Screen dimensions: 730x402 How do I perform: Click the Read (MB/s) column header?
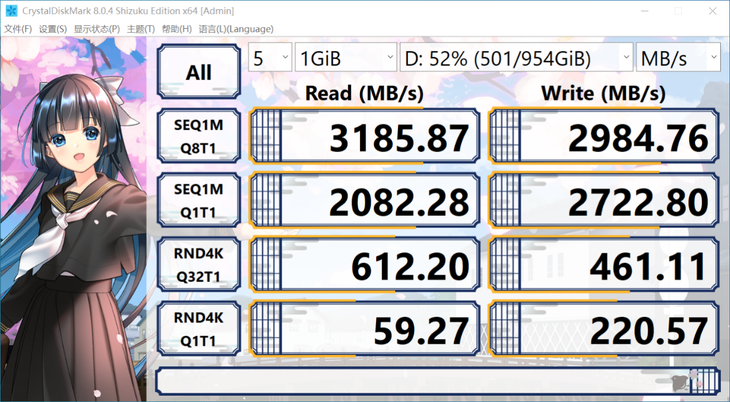364,93
